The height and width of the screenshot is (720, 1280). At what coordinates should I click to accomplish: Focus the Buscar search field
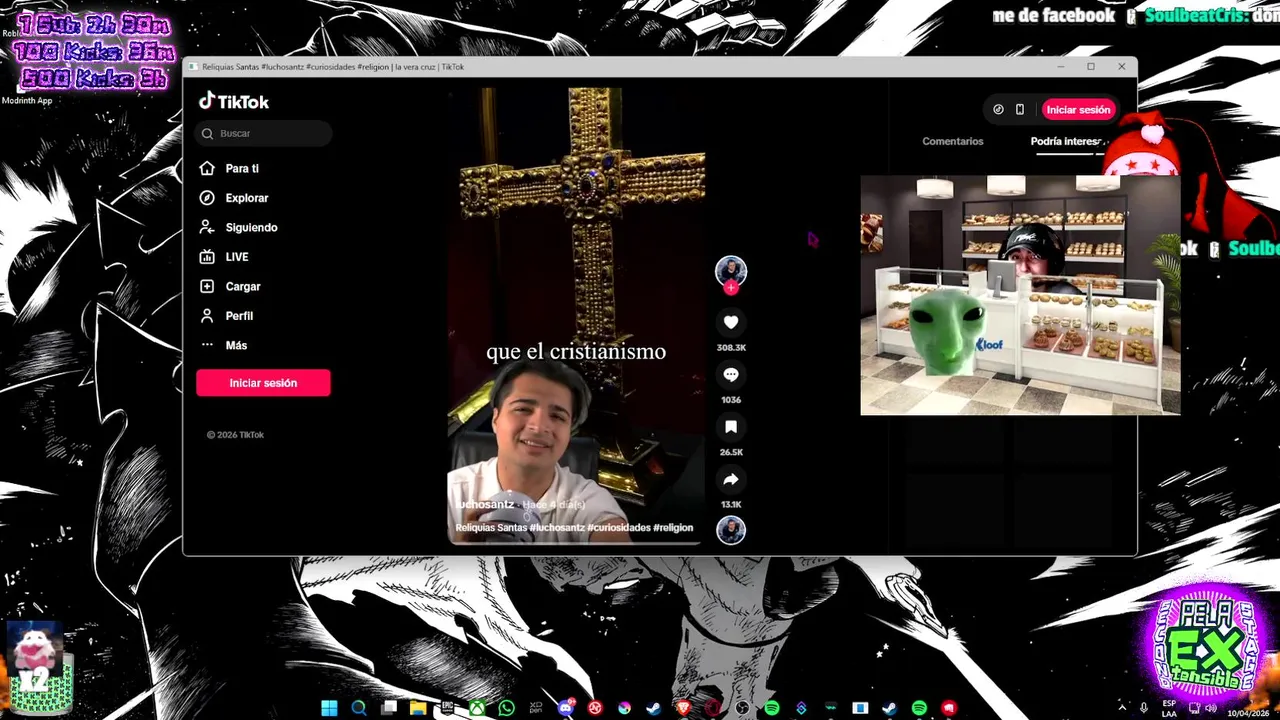tap(264, 133)
